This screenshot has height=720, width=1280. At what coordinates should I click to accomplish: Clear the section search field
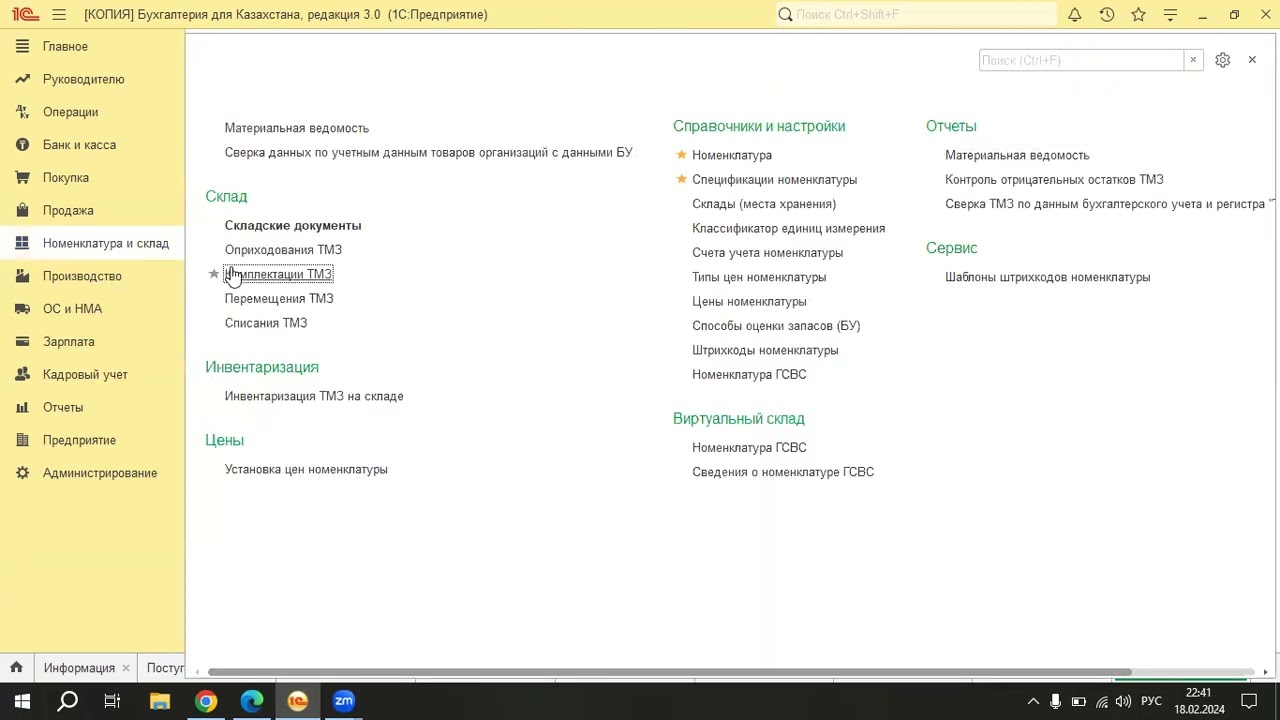[x=1193, y=60]
